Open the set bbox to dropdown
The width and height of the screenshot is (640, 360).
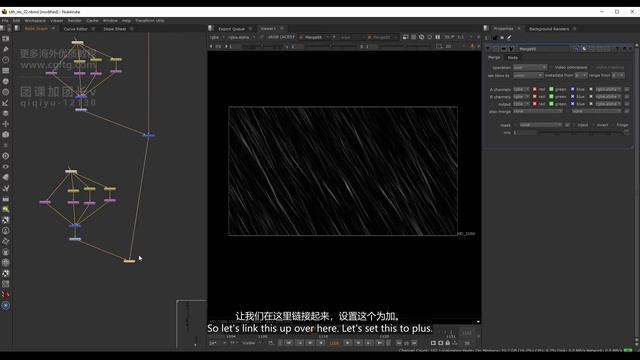(528, 76)
